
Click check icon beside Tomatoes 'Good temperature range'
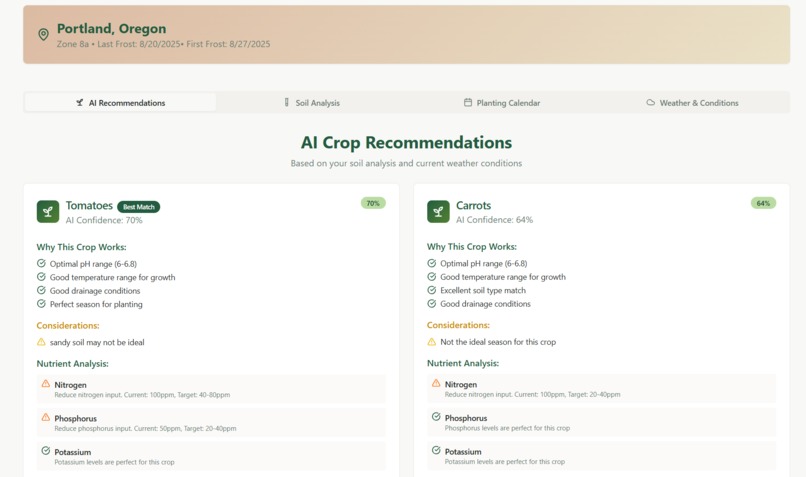(x=41, y=277)
